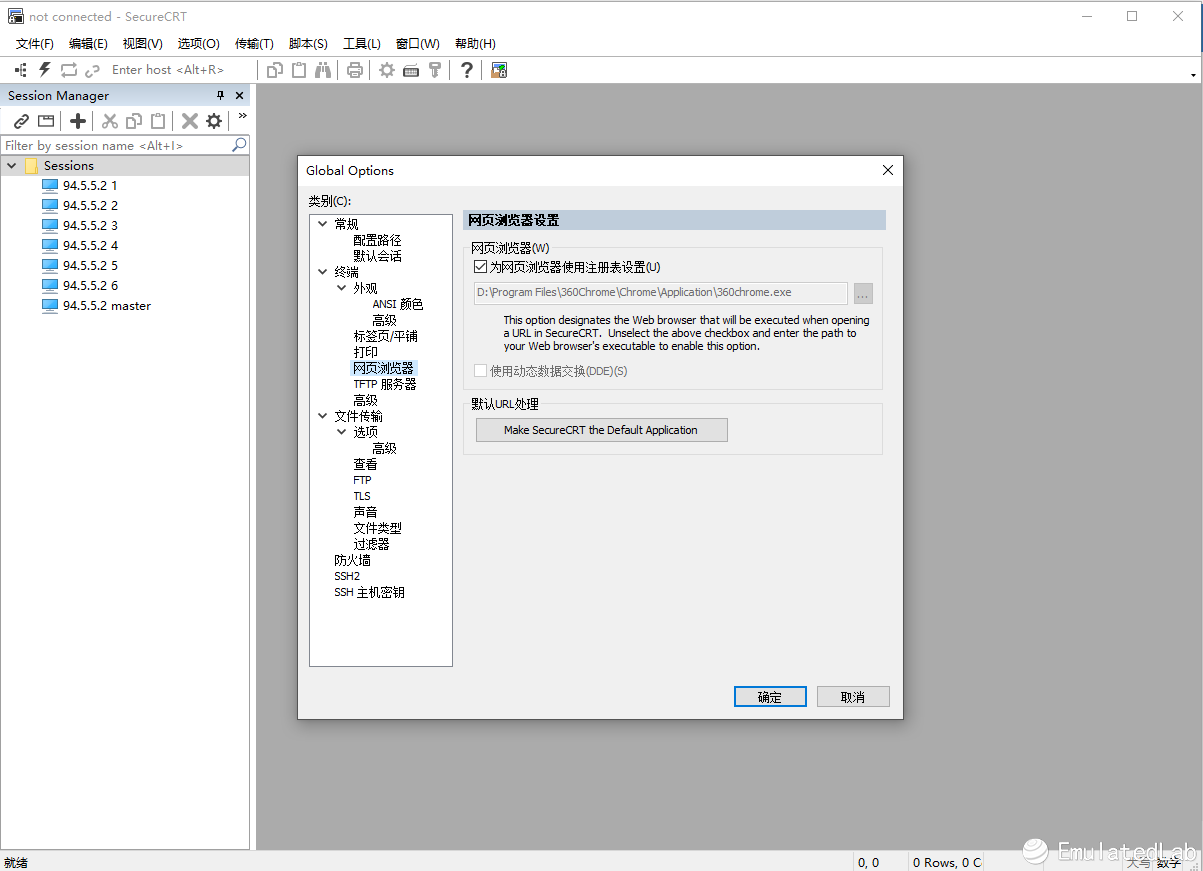Image resolution: width=1203 pixels, height=871 pixels.
Task: Collapse the 外观 subcategory node
Action: [x=341, y=288]
